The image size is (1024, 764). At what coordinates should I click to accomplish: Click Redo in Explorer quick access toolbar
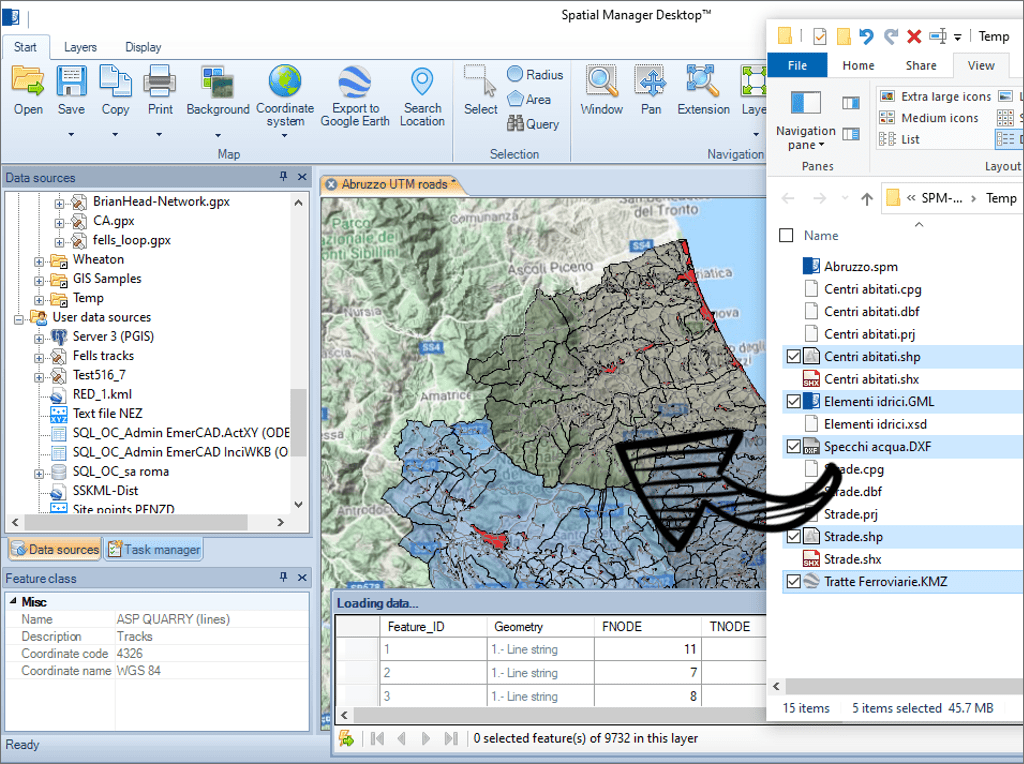click(891, 37)
